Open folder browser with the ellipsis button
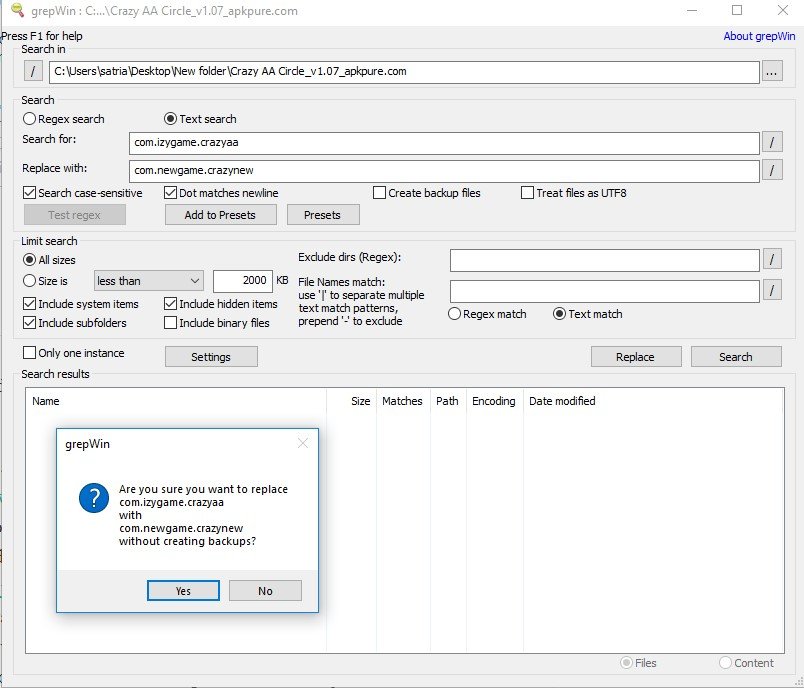Image resolution: width=804 pixels, height=688 pixels. pyautogui.click(x=772, y=71)
